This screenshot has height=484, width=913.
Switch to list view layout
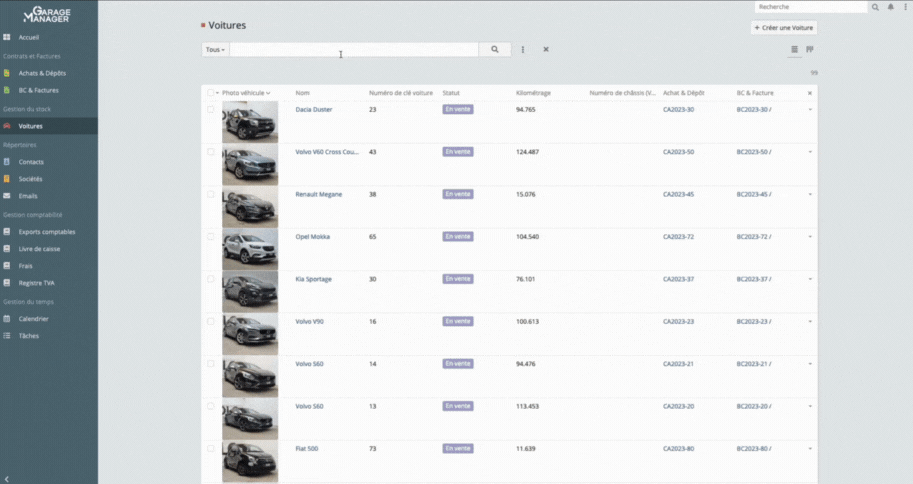click(x=795, y=49)
